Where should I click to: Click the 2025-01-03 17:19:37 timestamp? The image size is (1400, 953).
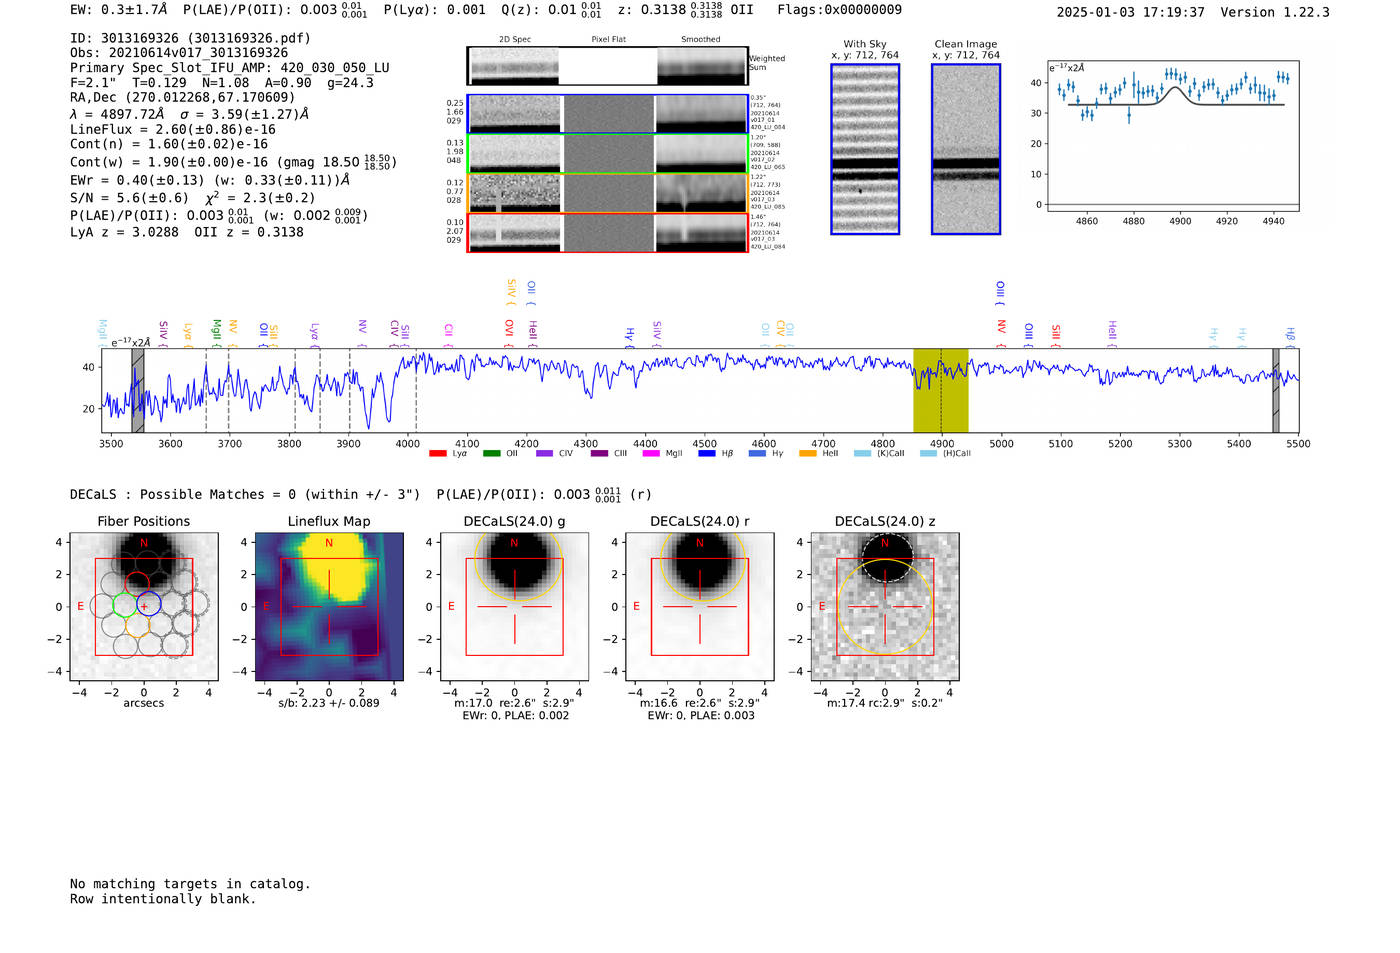[1130, 13]
